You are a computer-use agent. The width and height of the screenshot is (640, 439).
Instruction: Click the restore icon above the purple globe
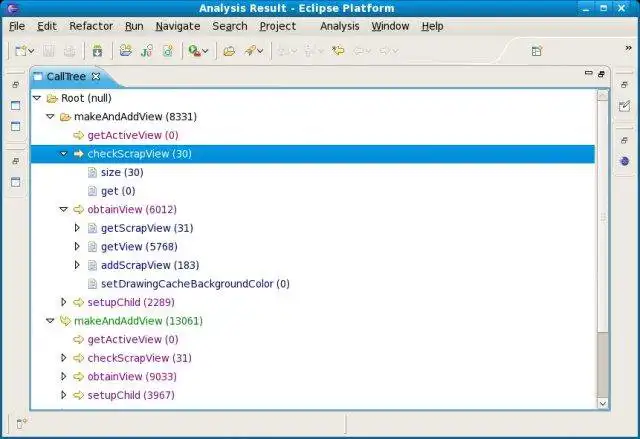(624, 140)
